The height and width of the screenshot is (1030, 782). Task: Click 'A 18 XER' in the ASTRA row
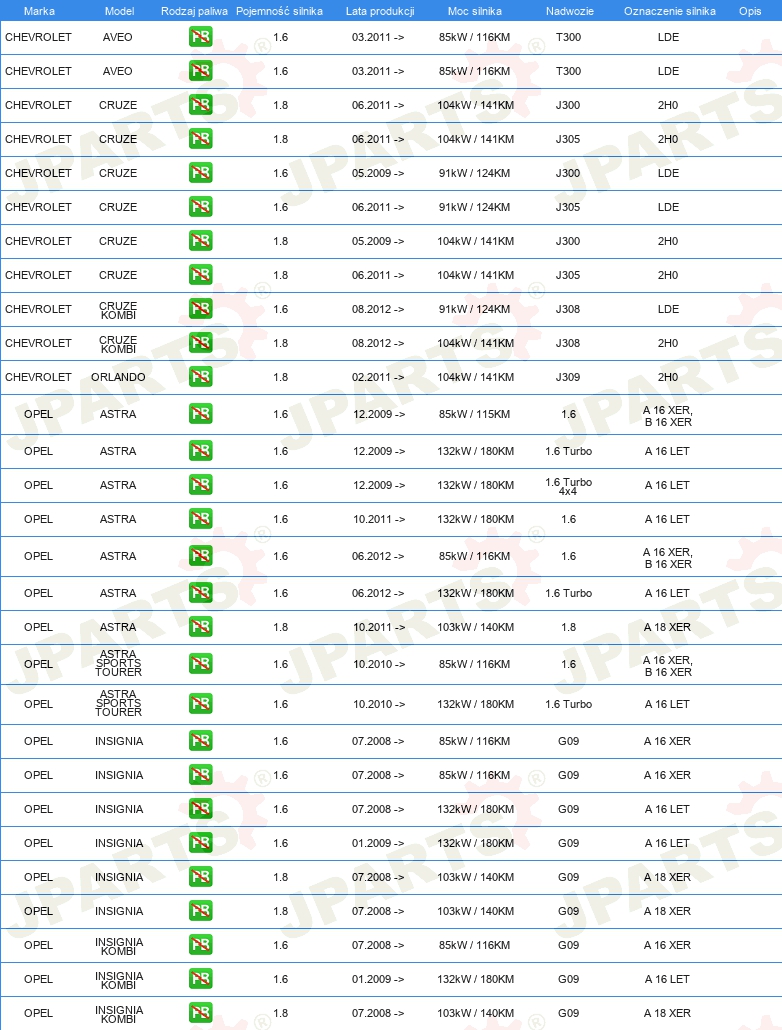(x=667, y=627)
